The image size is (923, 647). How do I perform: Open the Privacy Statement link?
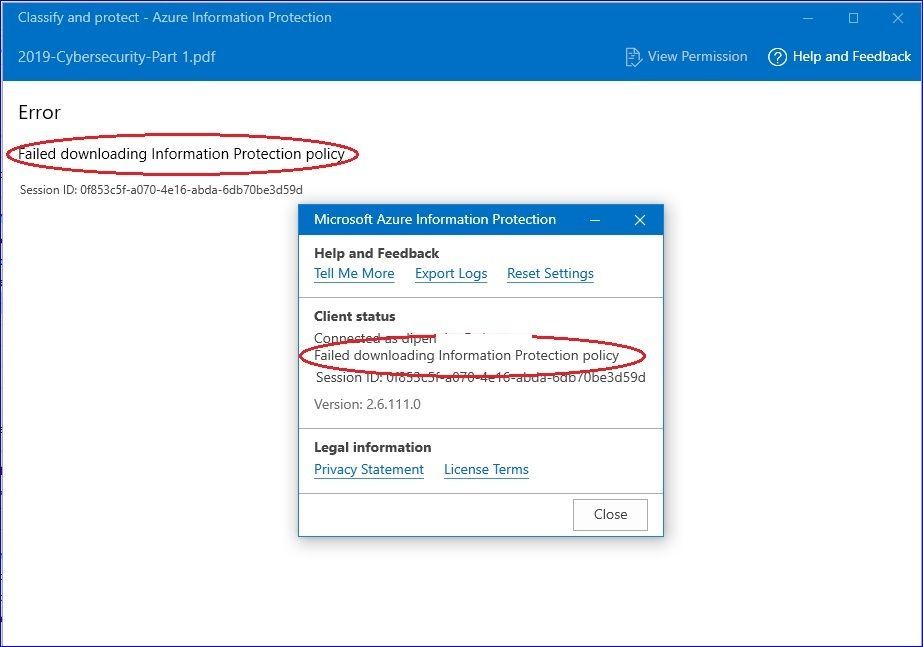pos(368,470)
